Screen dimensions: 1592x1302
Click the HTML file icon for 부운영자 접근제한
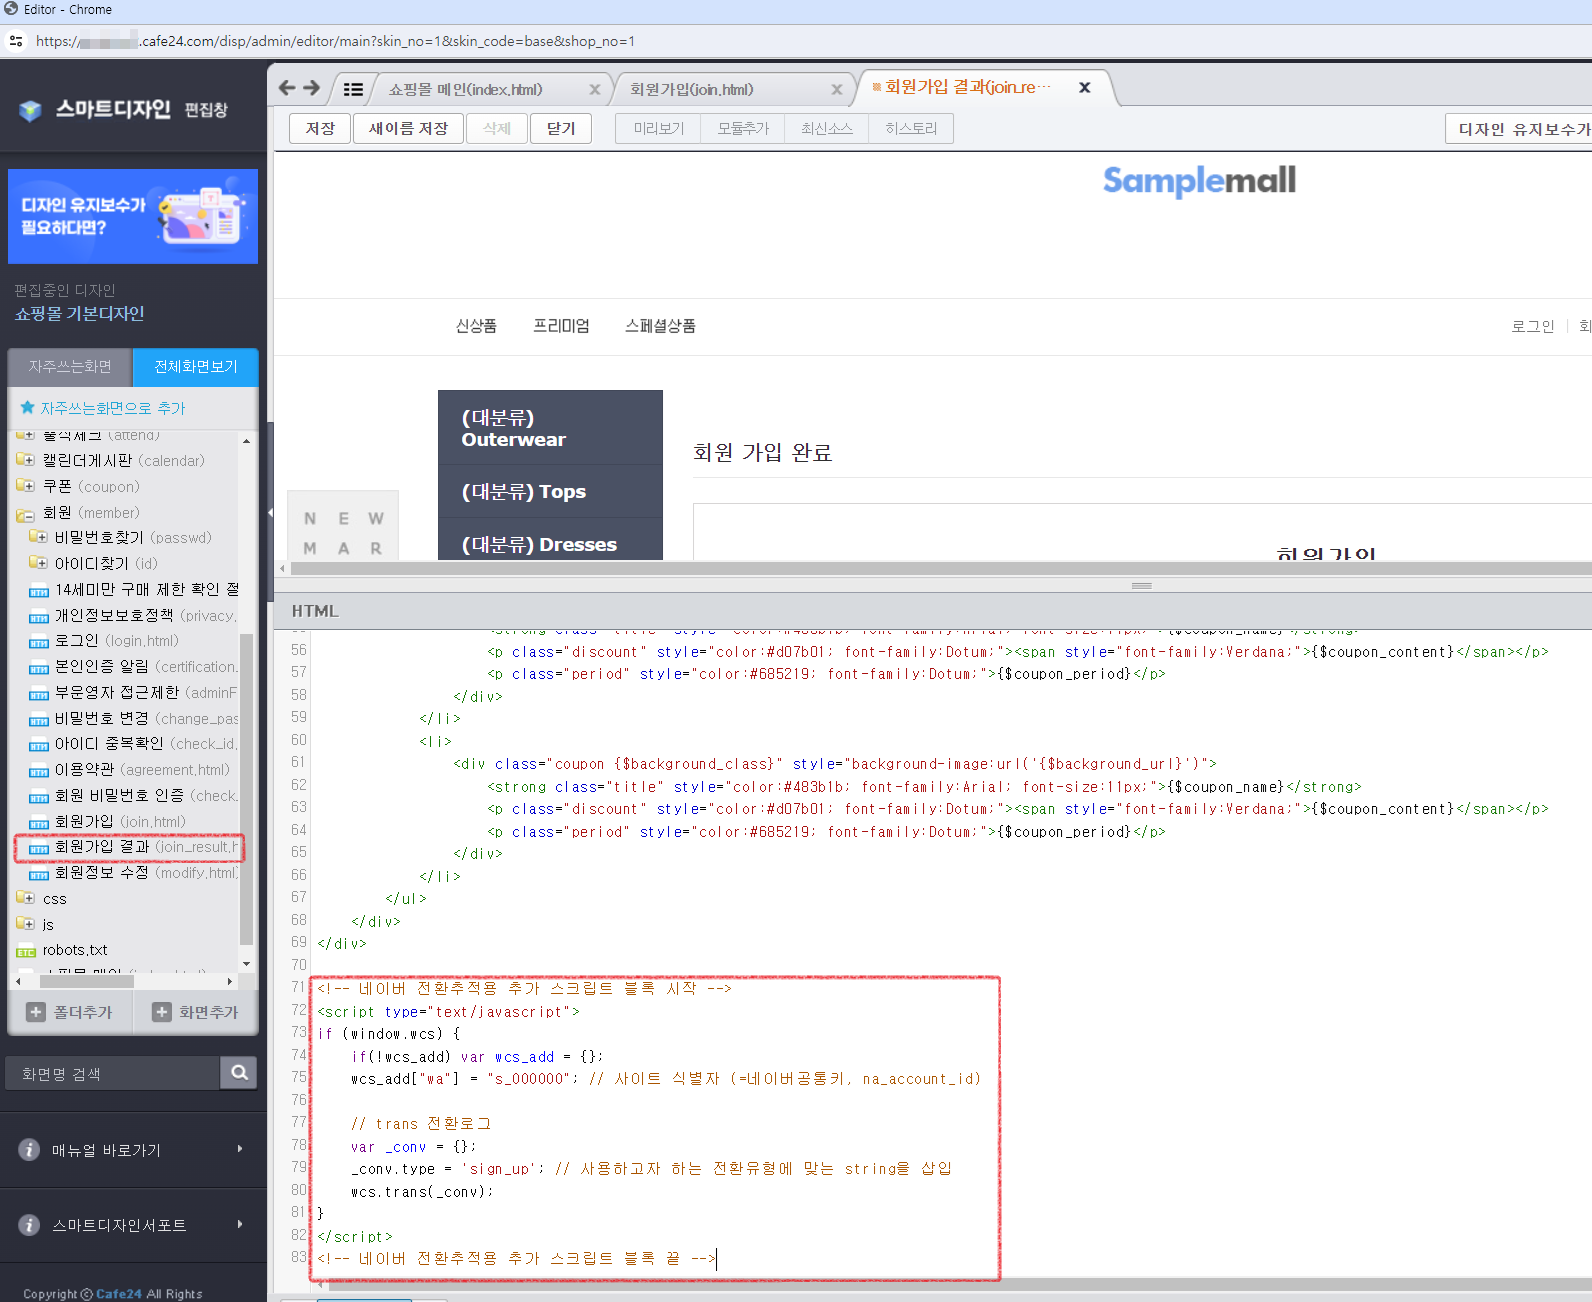tap(39, 693)
